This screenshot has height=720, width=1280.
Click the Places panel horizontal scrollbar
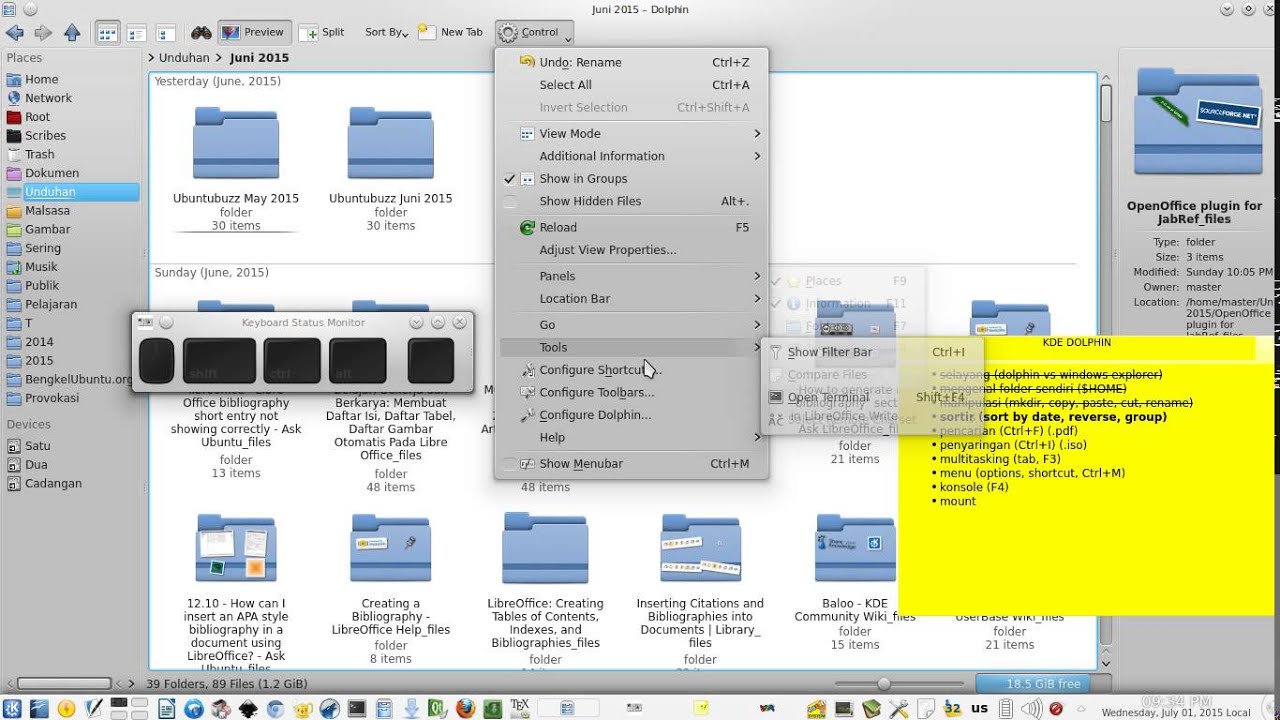(64, 684)
